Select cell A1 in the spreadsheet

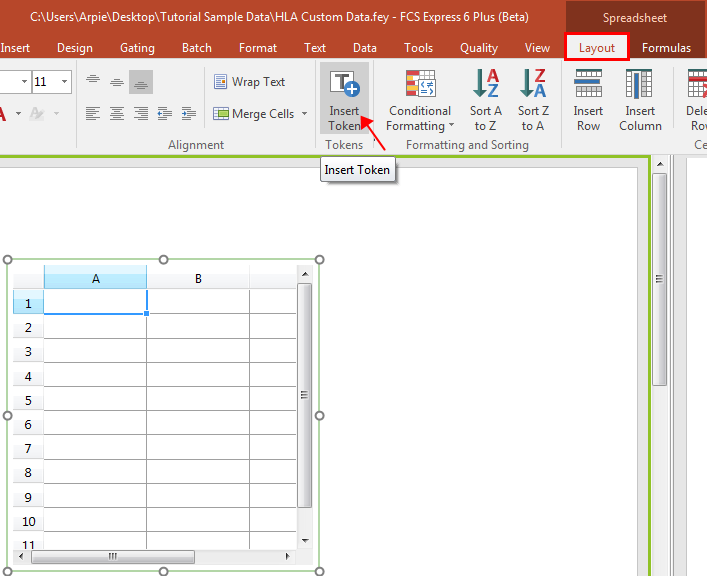click(x=95, y=302)
